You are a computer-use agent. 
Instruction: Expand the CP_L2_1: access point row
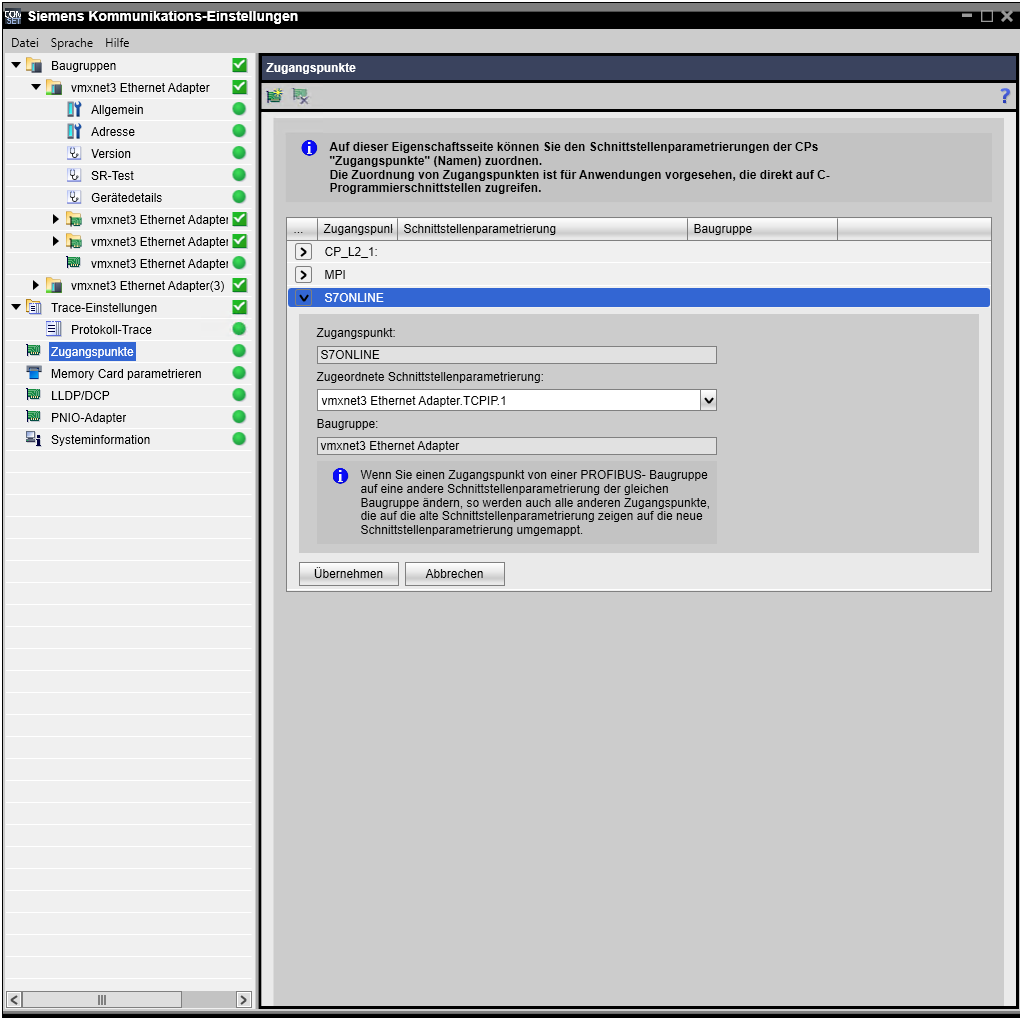(x=304, y=252)
